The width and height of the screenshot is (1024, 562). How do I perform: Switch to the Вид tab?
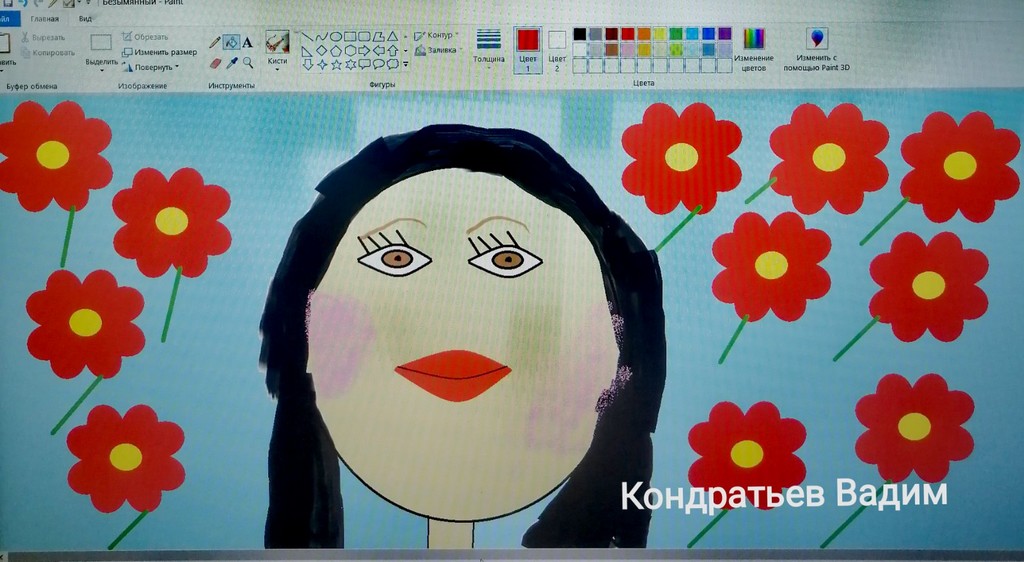click(85, 19)
